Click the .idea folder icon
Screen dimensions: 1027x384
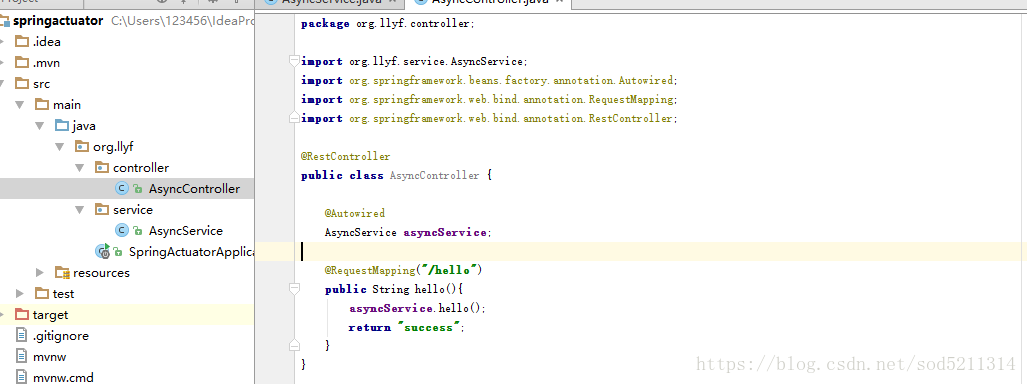[x=22, y=42]
